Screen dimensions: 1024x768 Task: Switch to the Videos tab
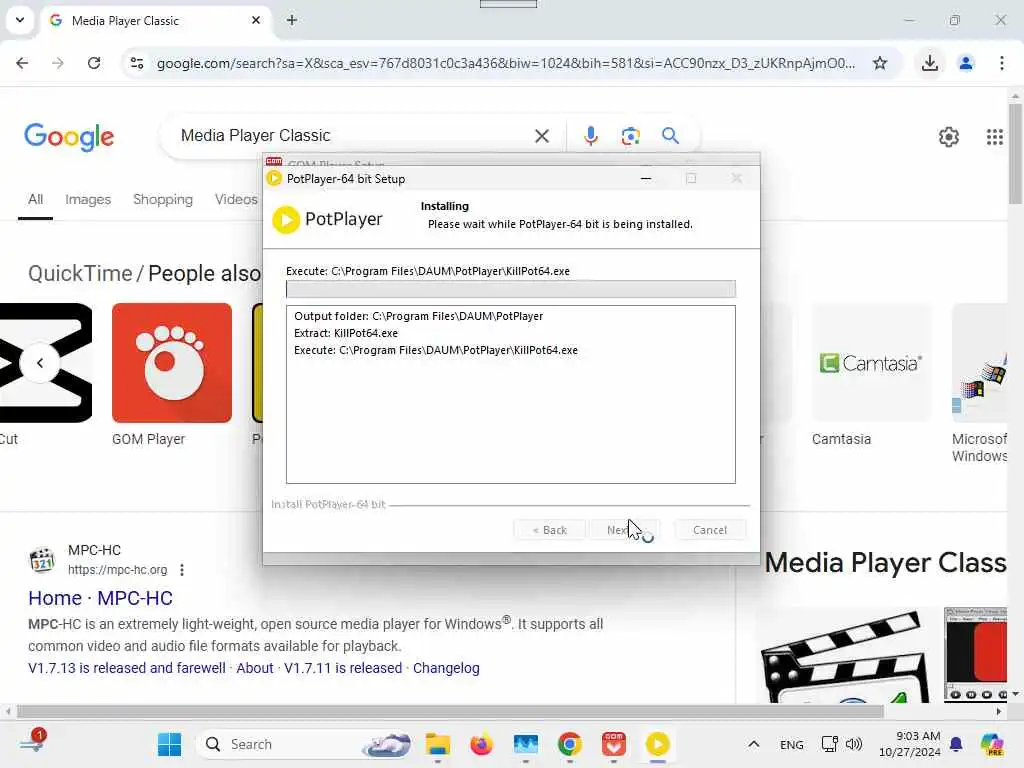point(236,200)
